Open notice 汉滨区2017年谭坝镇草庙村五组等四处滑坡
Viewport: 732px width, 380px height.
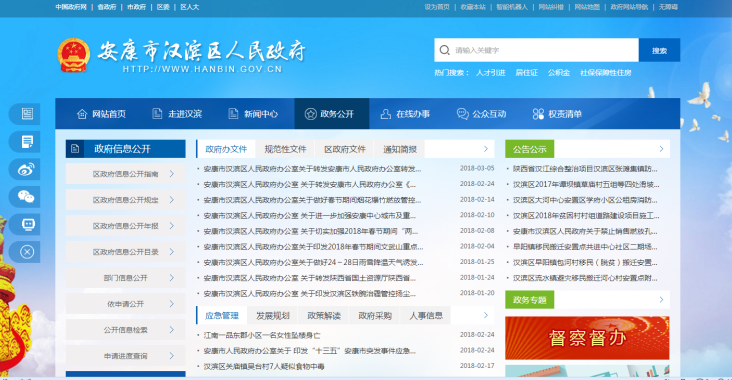[586, 184]
